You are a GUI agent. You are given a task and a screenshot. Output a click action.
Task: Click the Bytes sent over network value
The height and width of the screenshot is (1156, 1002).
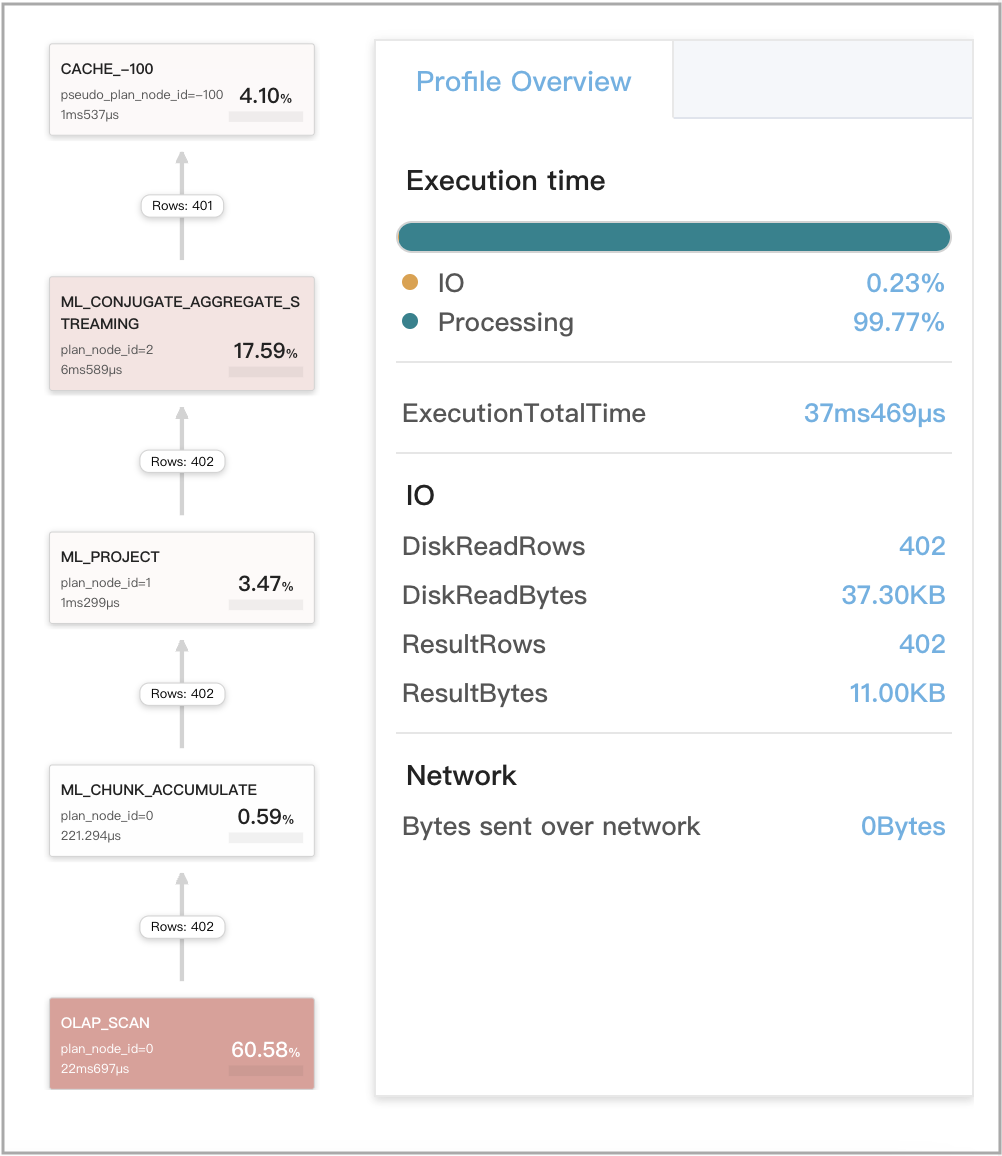tap(903, 826)
